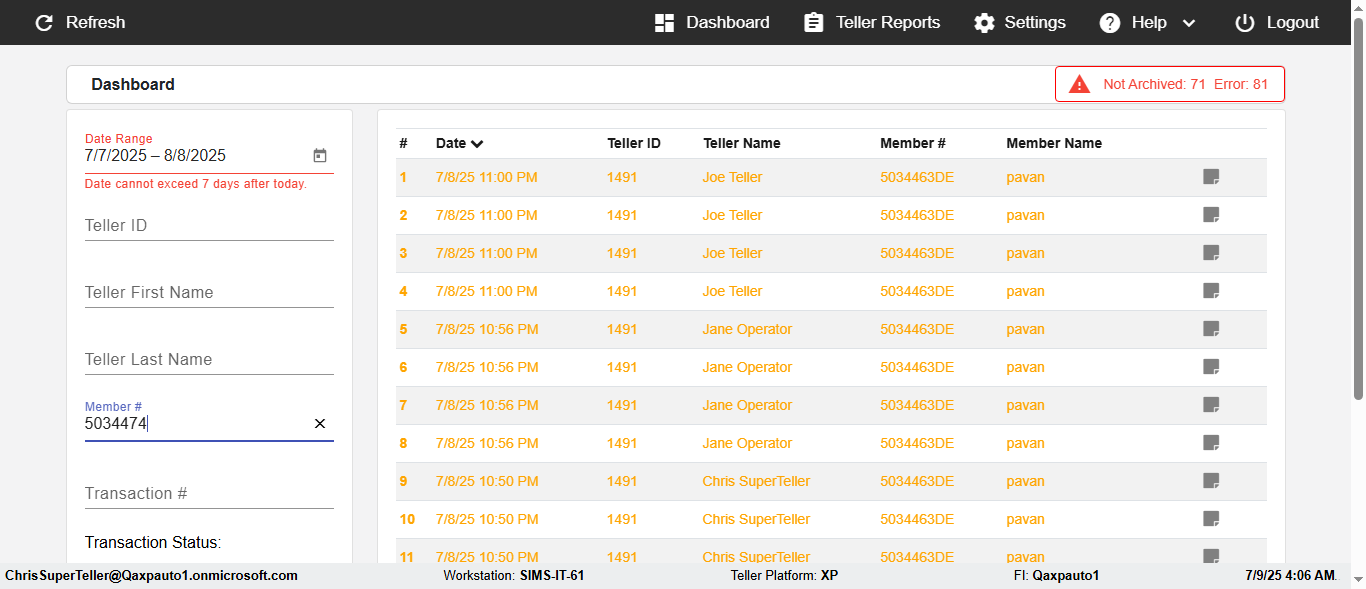Click the red warning triangle icon
Viewport: 1366px width, 589px height.
point(1079,85)
